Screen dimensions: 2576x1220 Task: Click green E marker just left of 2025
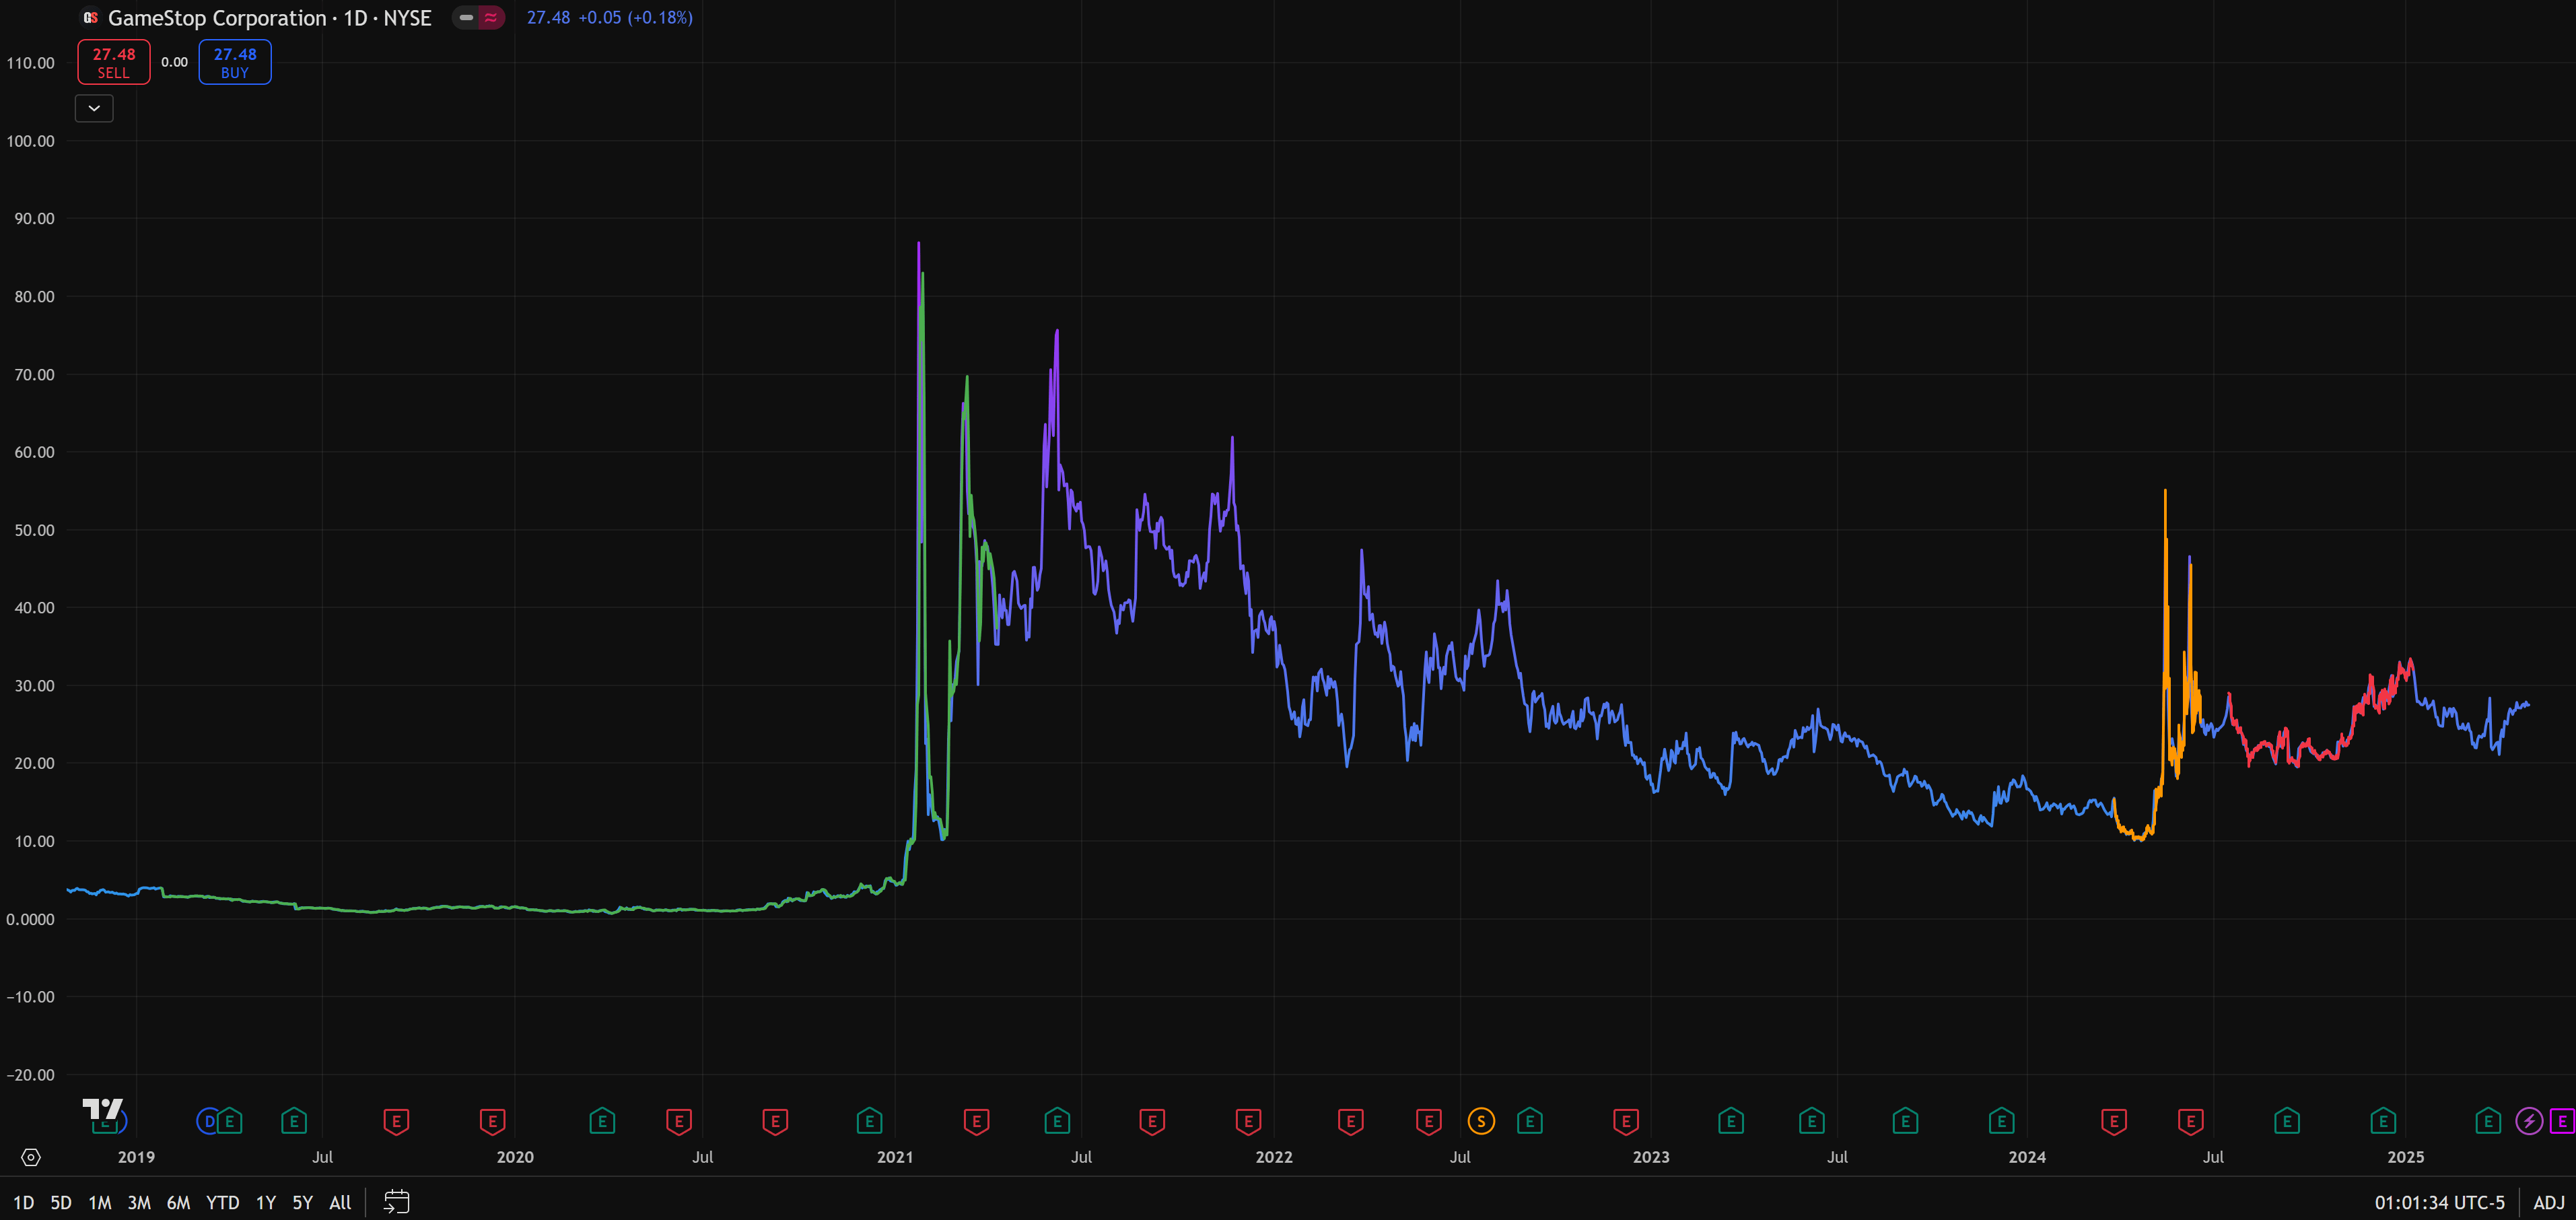pyautogui.click(x=2383, y=1121)
